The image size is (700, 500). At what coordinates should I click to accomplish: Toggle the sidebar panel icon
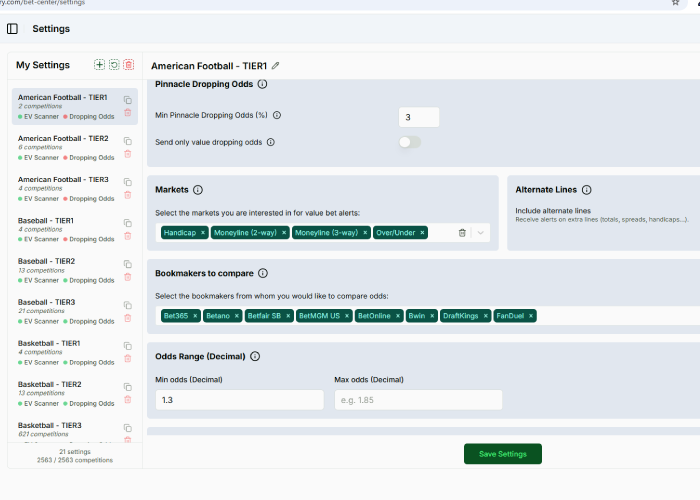tap(12, 29)
